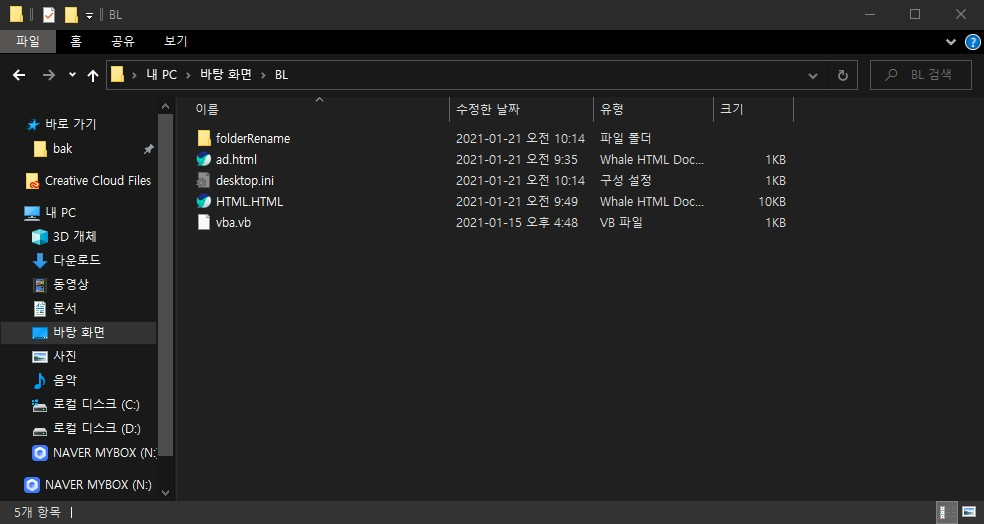
Task: Select 내 PC in the navigation pane
Action: tap(60, 213)
